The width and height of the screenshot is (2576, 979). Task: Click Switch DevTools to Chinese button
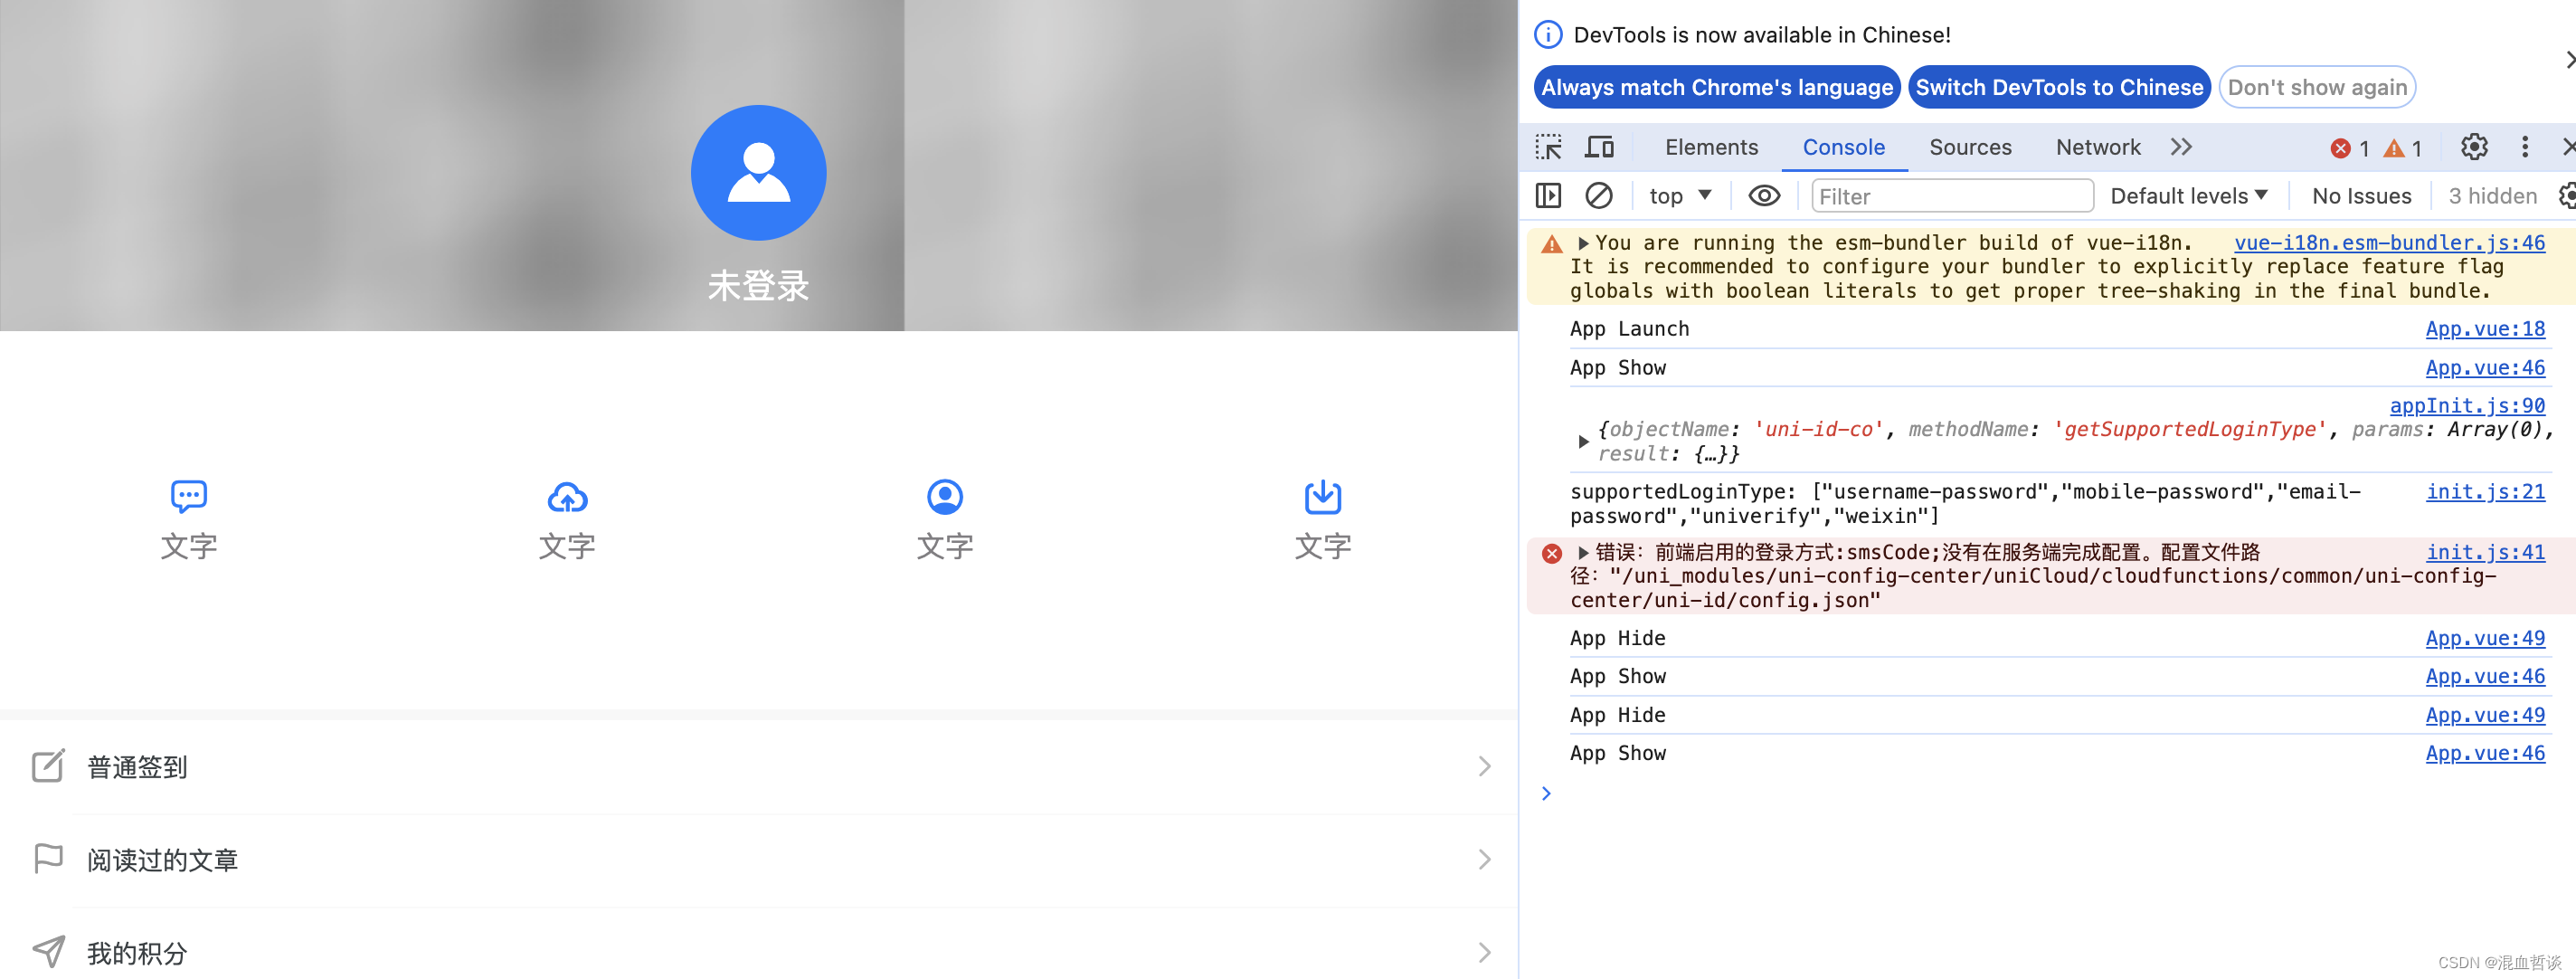[2058, 87]
